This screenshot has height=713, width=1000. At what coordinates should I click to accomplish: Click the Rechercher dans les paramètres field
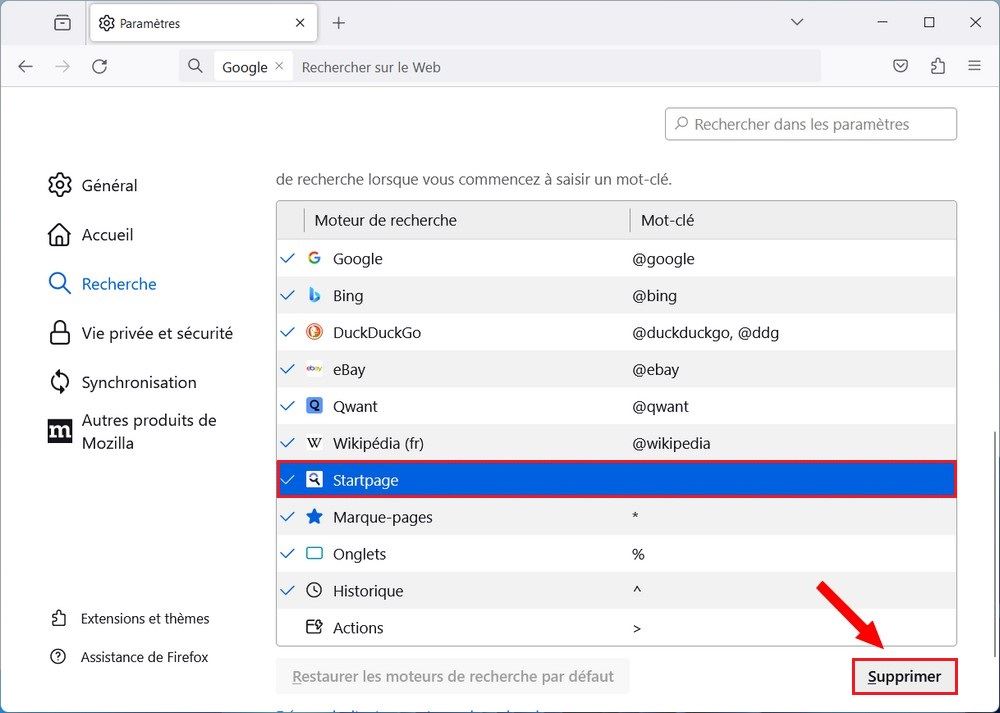810,124
